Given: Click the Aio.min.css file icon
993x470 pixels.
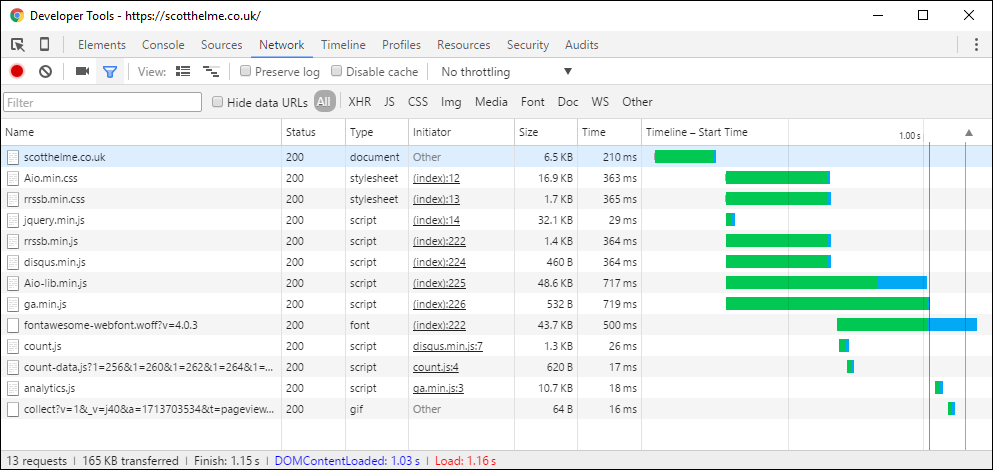Looking at the screenshot, I should tap(13, 178).
